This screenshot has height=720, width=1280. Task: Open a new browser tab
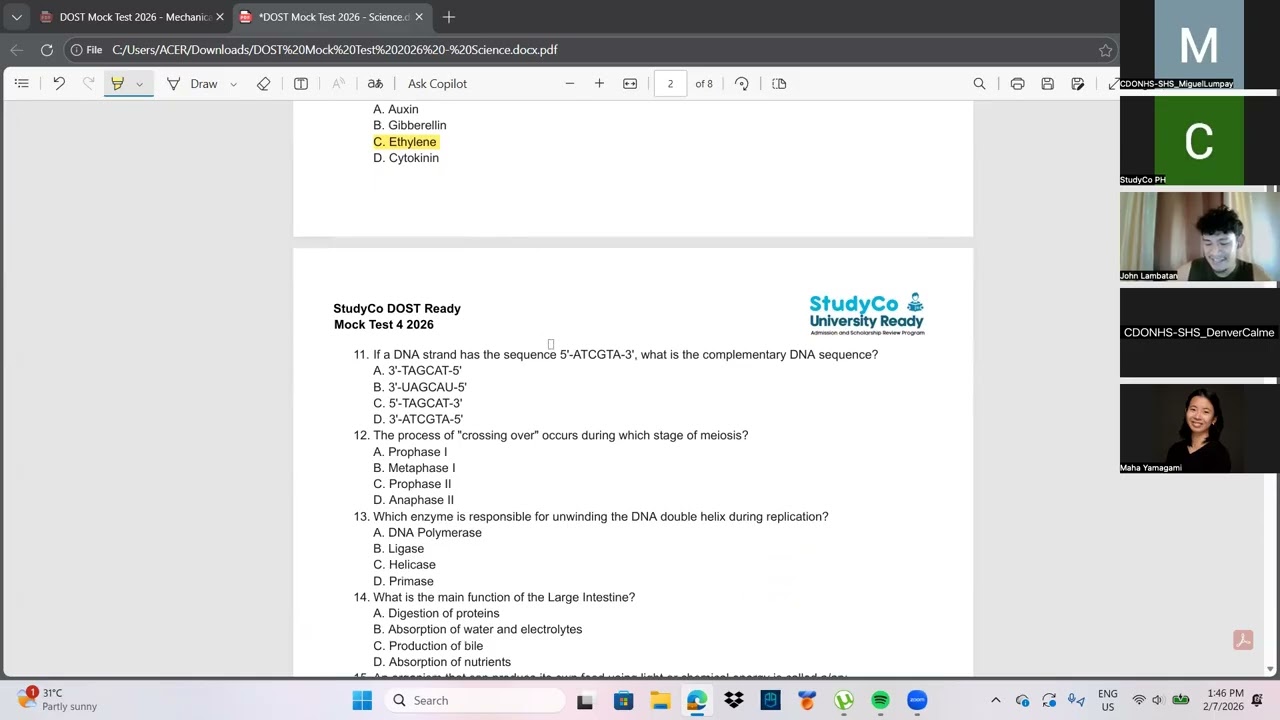tap(449, 17)
